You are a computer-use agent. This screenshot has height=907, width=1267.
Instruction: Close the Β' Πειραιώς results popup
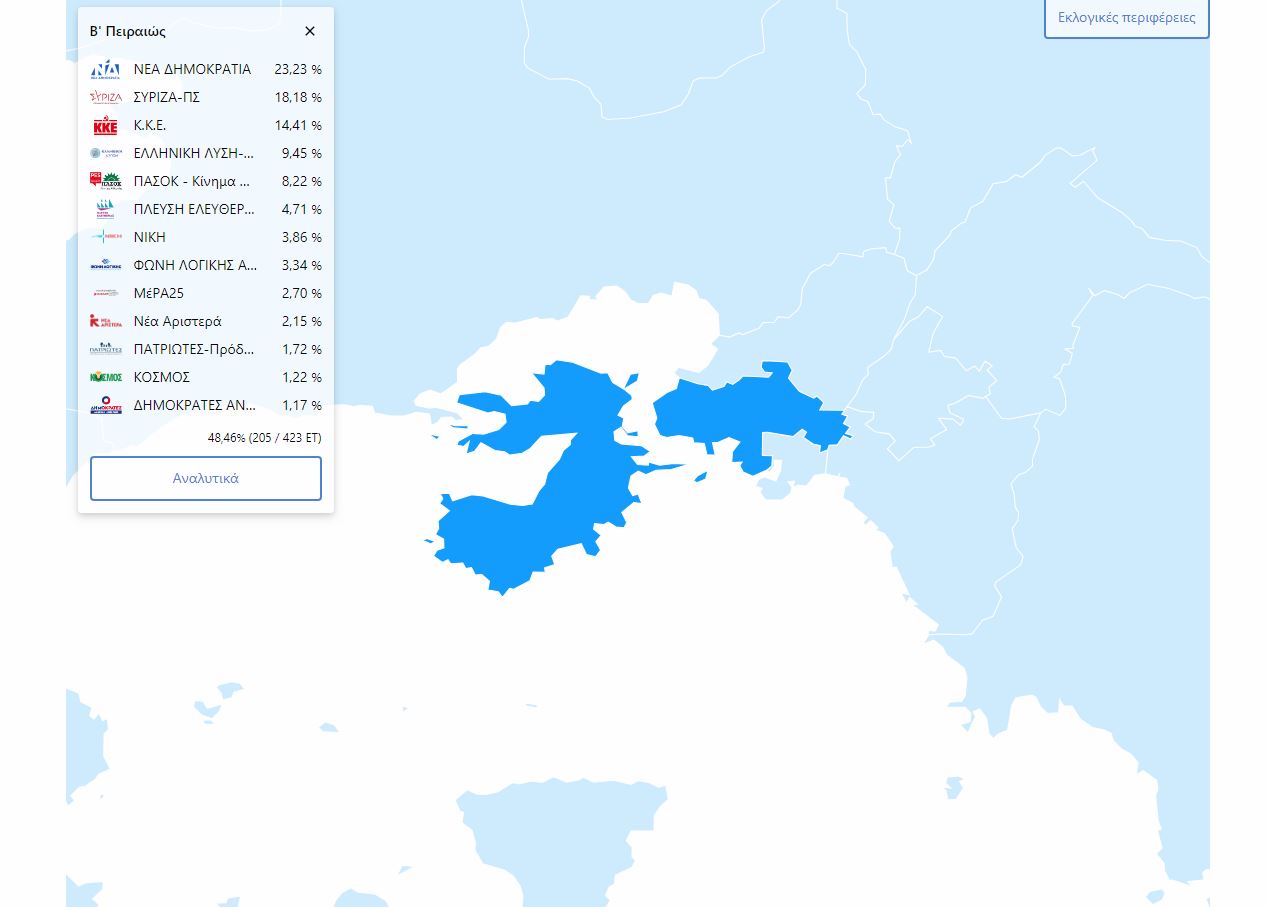click(310, 31)
